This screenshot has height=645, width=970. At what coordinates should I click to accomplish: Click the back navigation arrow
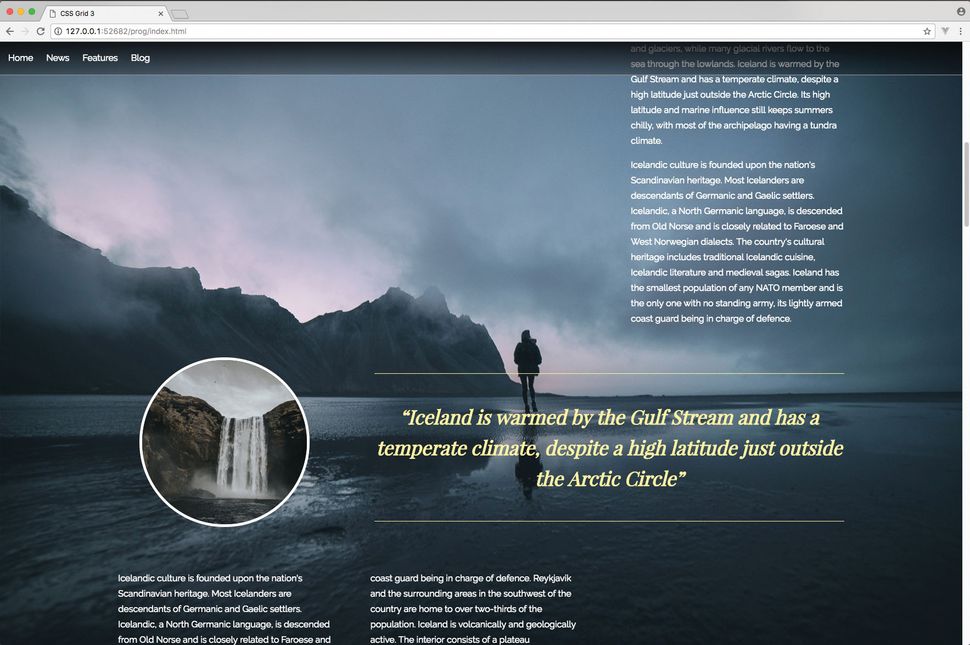coord(10,31)
